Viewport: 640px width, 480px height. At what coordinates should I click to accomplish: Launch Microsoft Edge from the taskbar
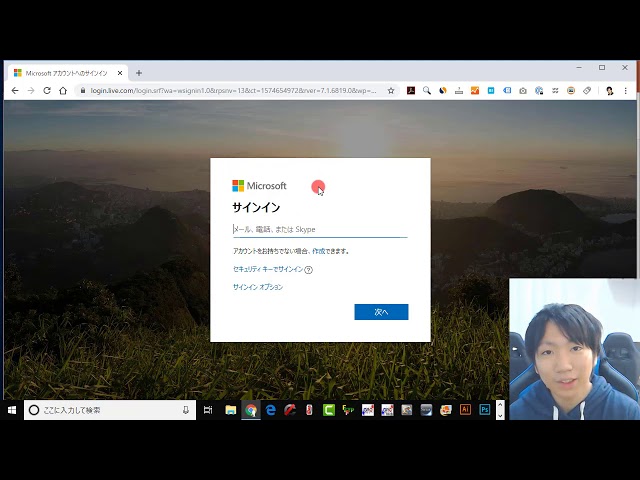coord(270,410)
